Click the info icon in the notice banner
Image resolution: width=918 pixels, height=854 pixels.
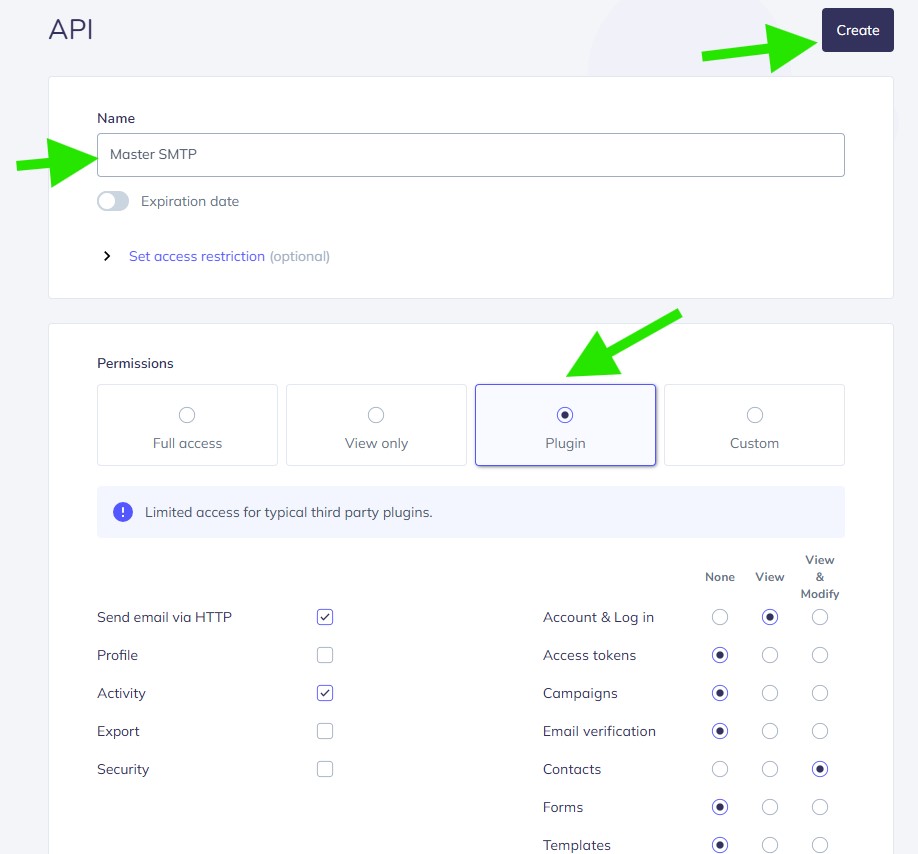123,512
